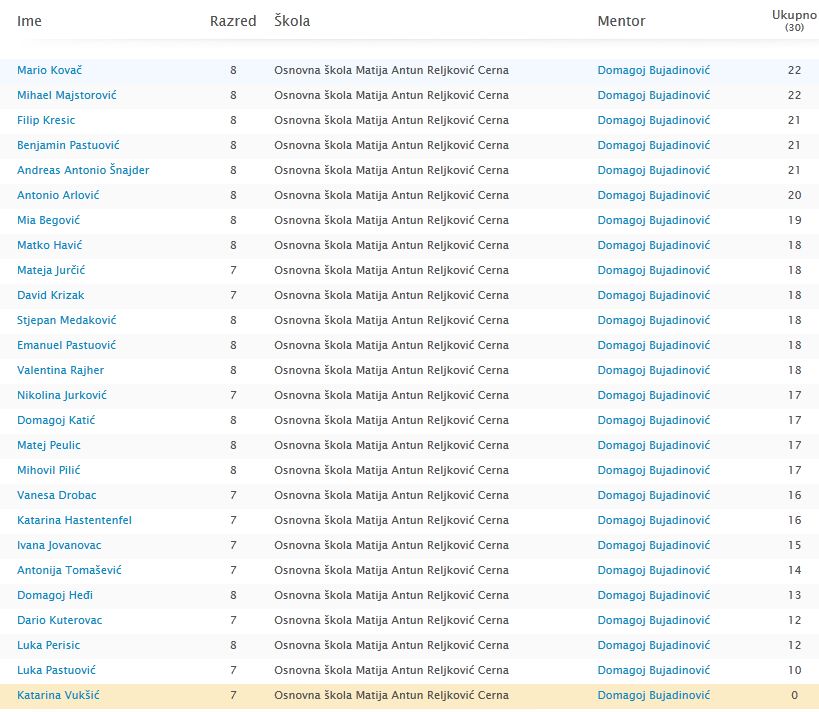Open Mateja Jurčić student link

click(x=51, y=271)
